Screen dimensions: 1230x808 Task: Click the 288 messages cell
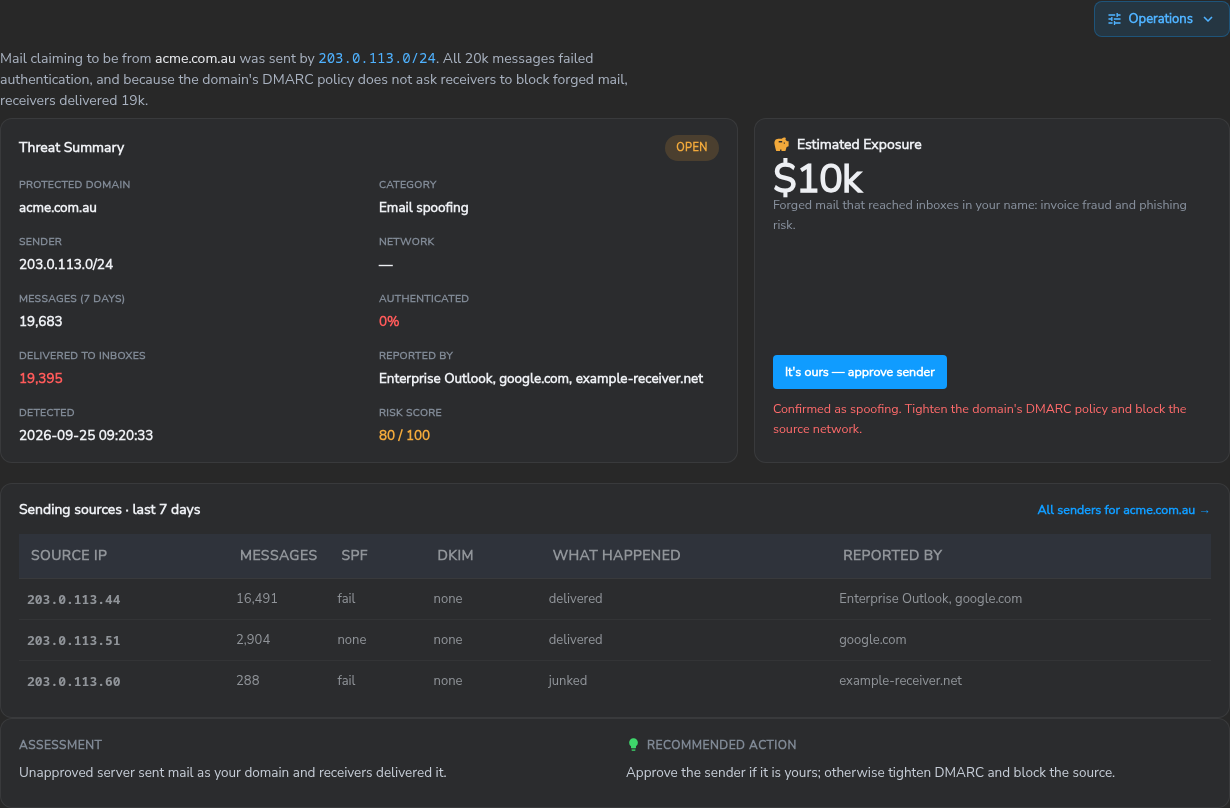(x=247, y=680)
